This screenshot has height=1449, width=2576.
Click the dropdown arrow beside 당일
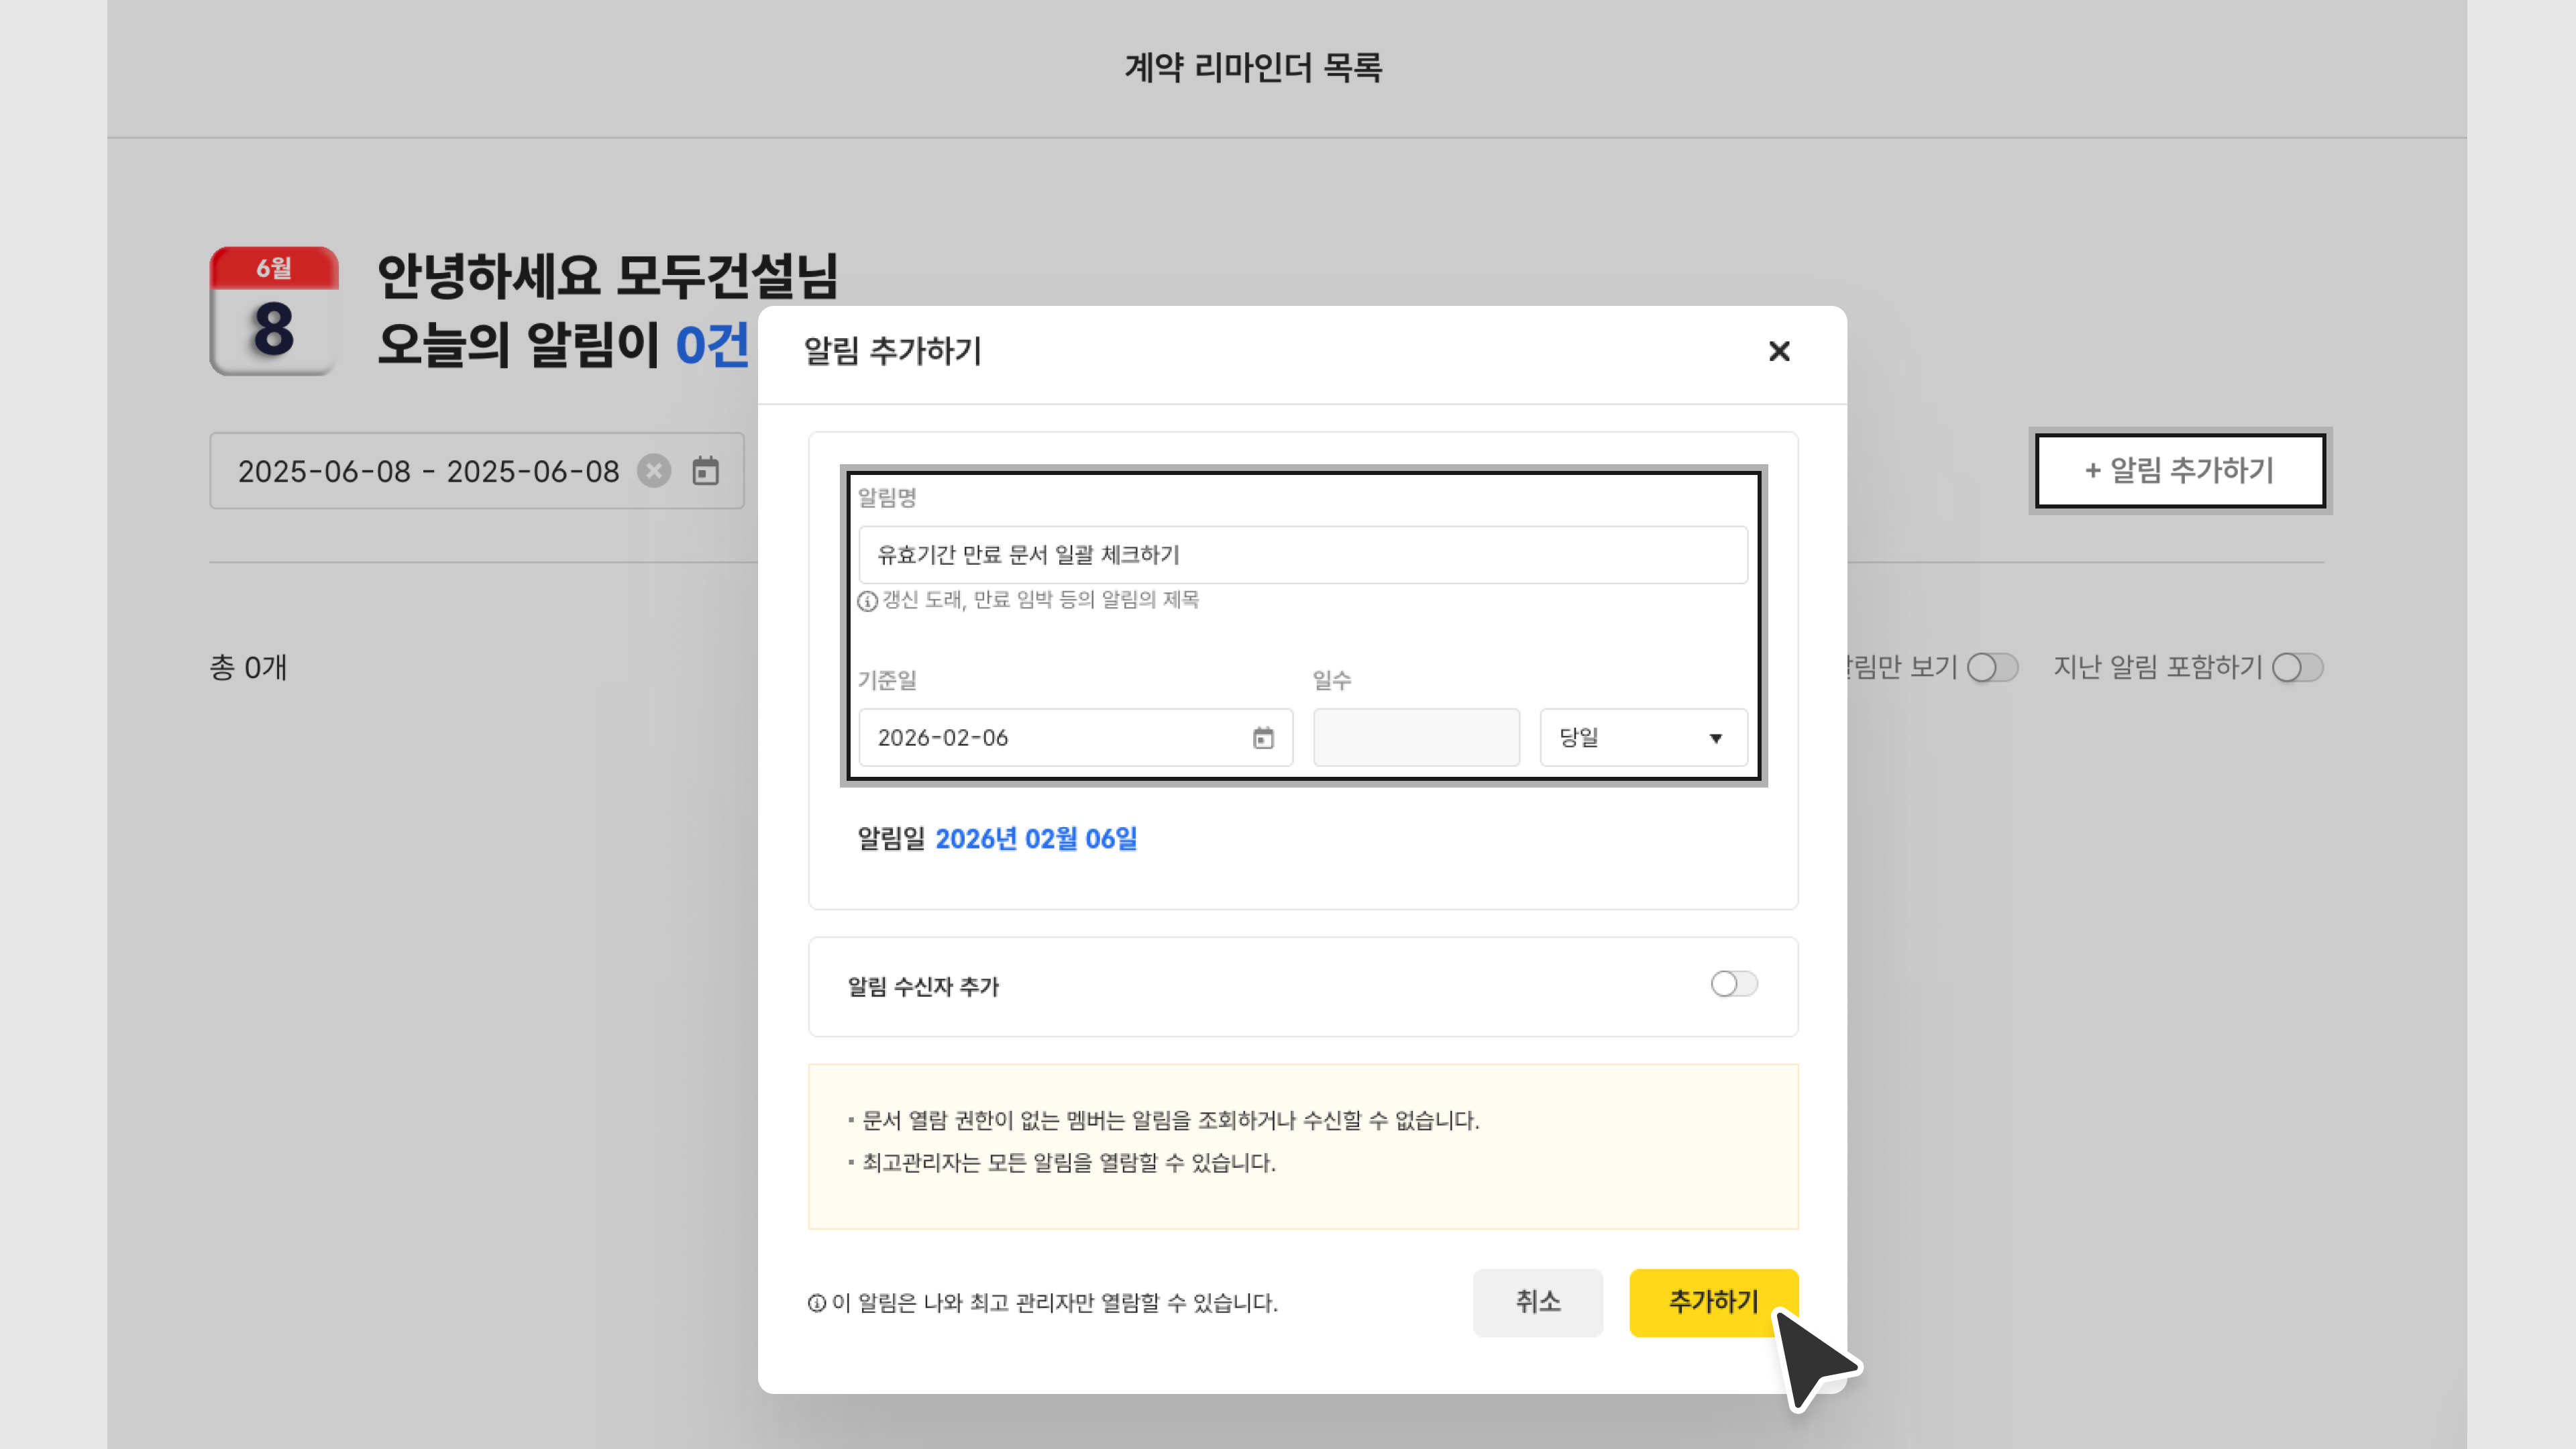click(1715, 739)
